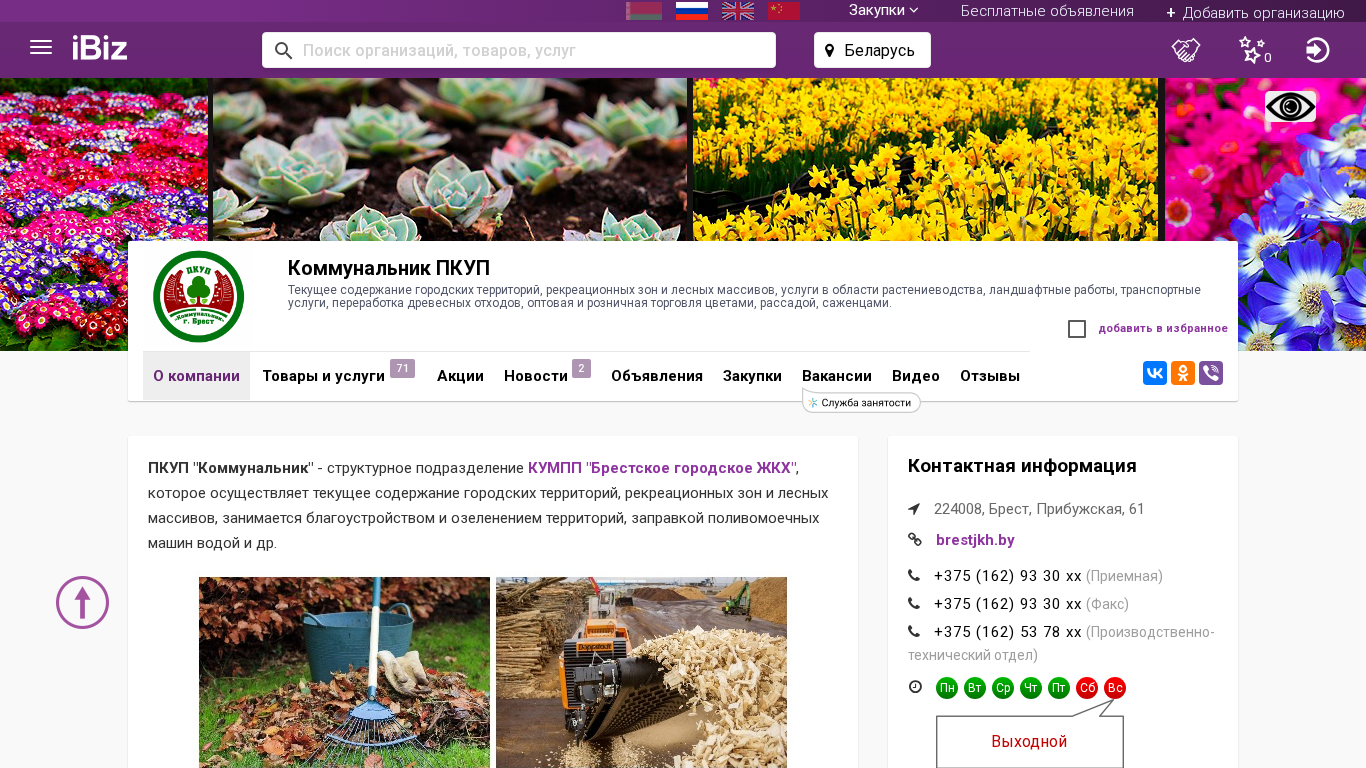Open favorites stars icon
This screenshot has width=1366, height=768.
(x=1254, y=50)
